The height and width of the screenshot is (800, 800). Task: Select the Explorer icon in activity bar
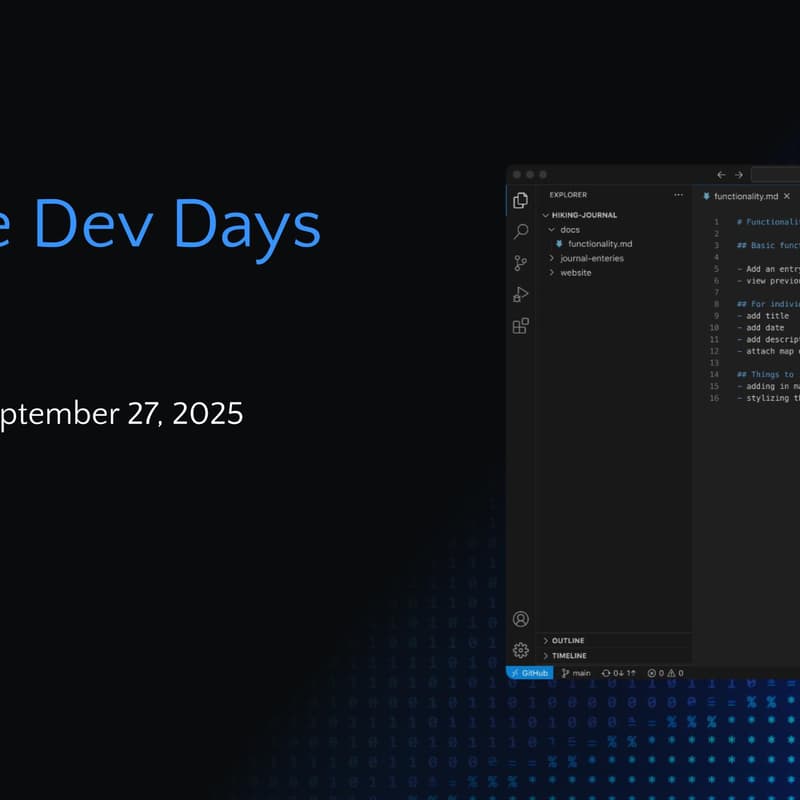click(x=520, y=198)
